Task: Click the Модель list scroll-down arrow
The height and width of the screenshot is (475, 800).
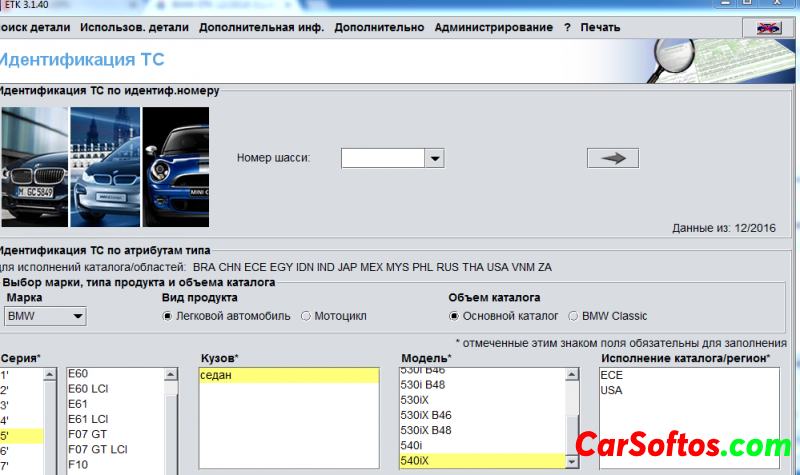Action: pos(572,461)
